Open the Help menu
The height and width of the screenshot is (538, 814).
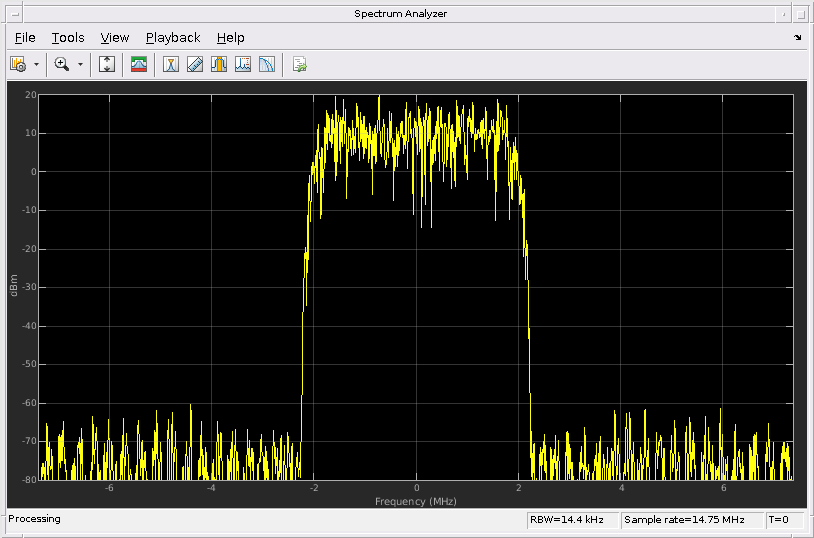[x=230, y=37]
